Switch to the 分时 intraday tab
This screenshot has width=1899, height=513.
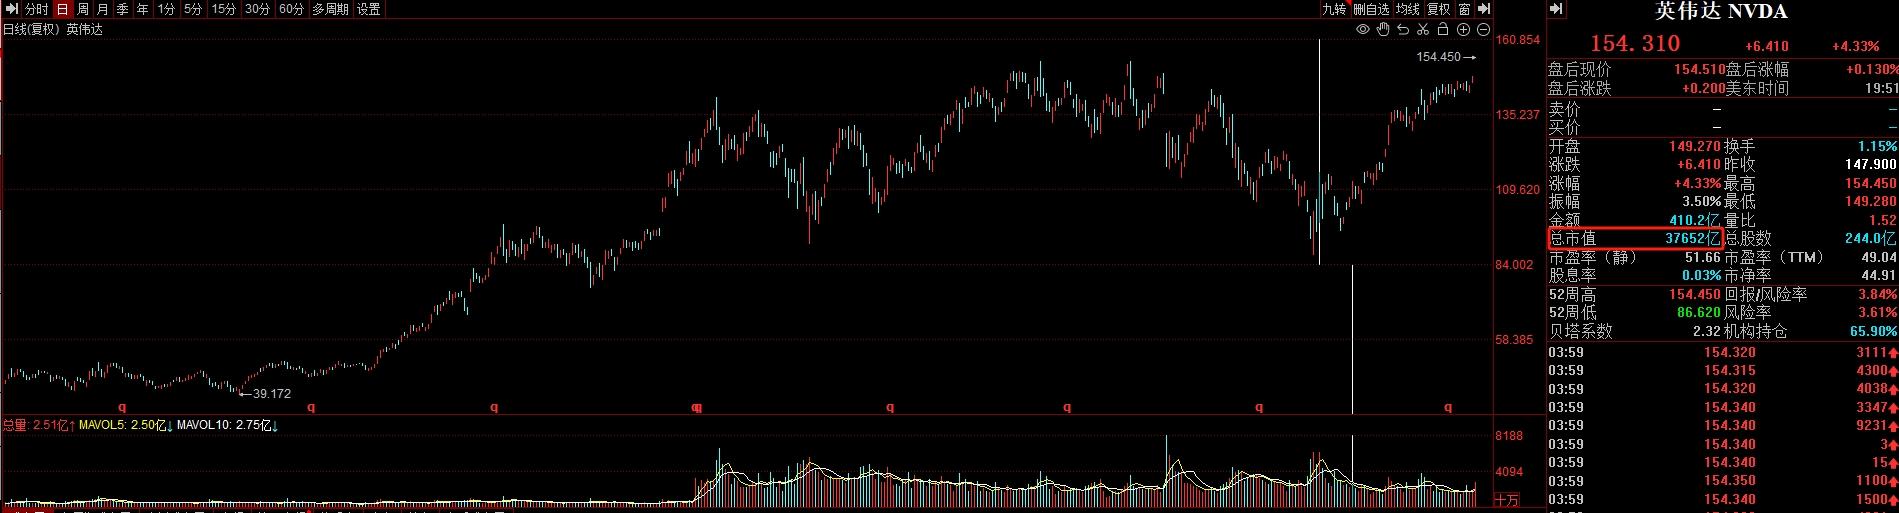pyautogui.click(x=36, y=9)
